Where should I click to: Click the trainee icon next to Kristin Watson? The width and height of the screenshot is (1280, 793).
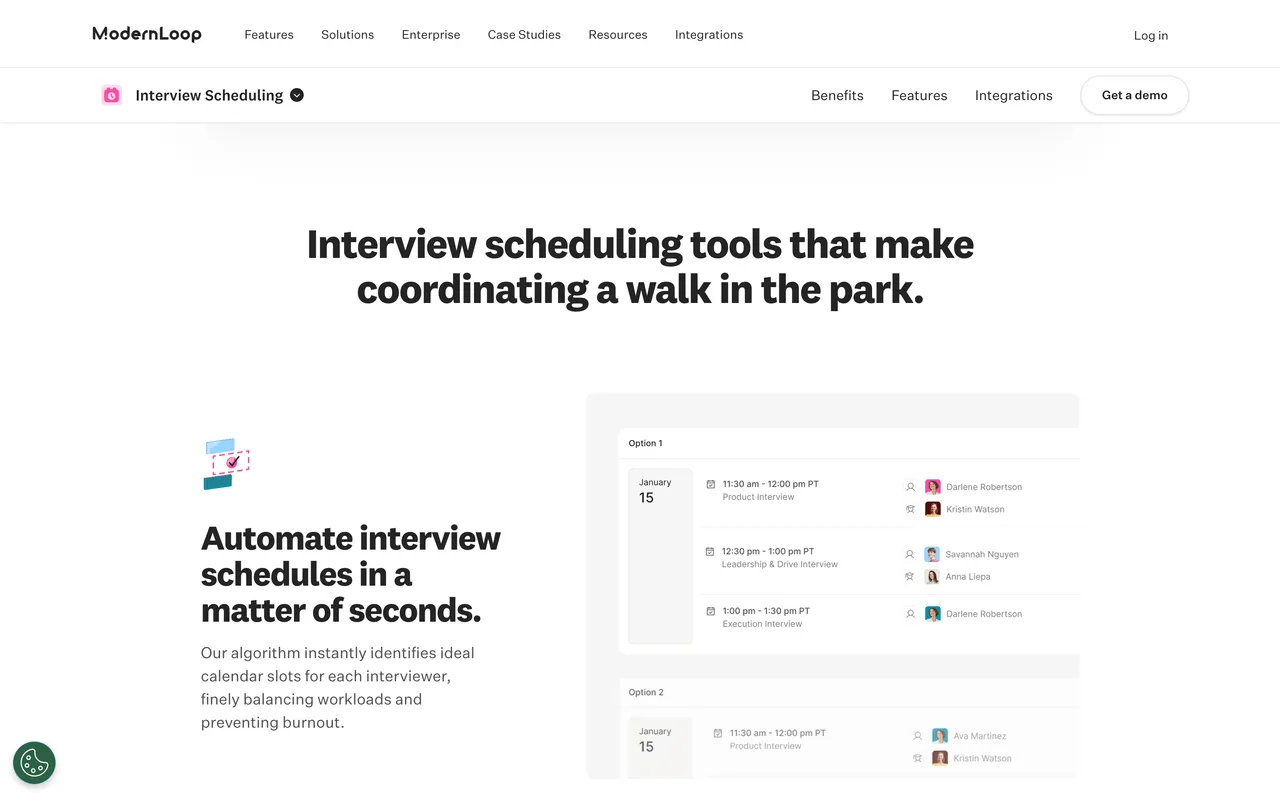pos(910,509)
